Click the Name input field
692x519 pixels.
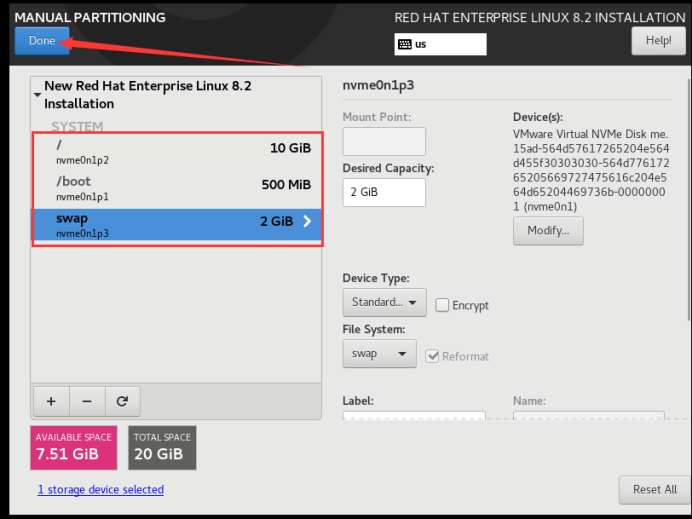pos(589,416)
